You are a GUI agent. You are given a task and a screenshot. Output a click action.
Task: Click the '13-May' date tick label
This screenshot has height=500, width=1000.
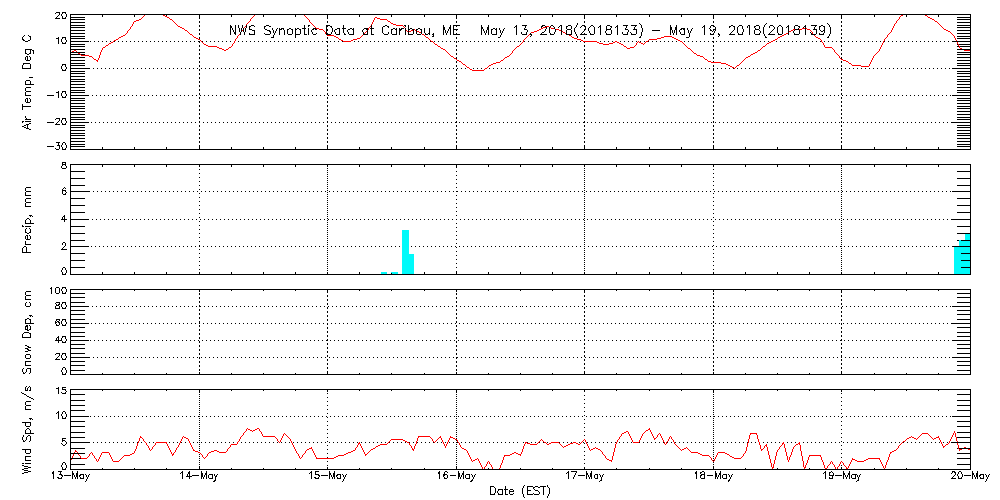70,478
